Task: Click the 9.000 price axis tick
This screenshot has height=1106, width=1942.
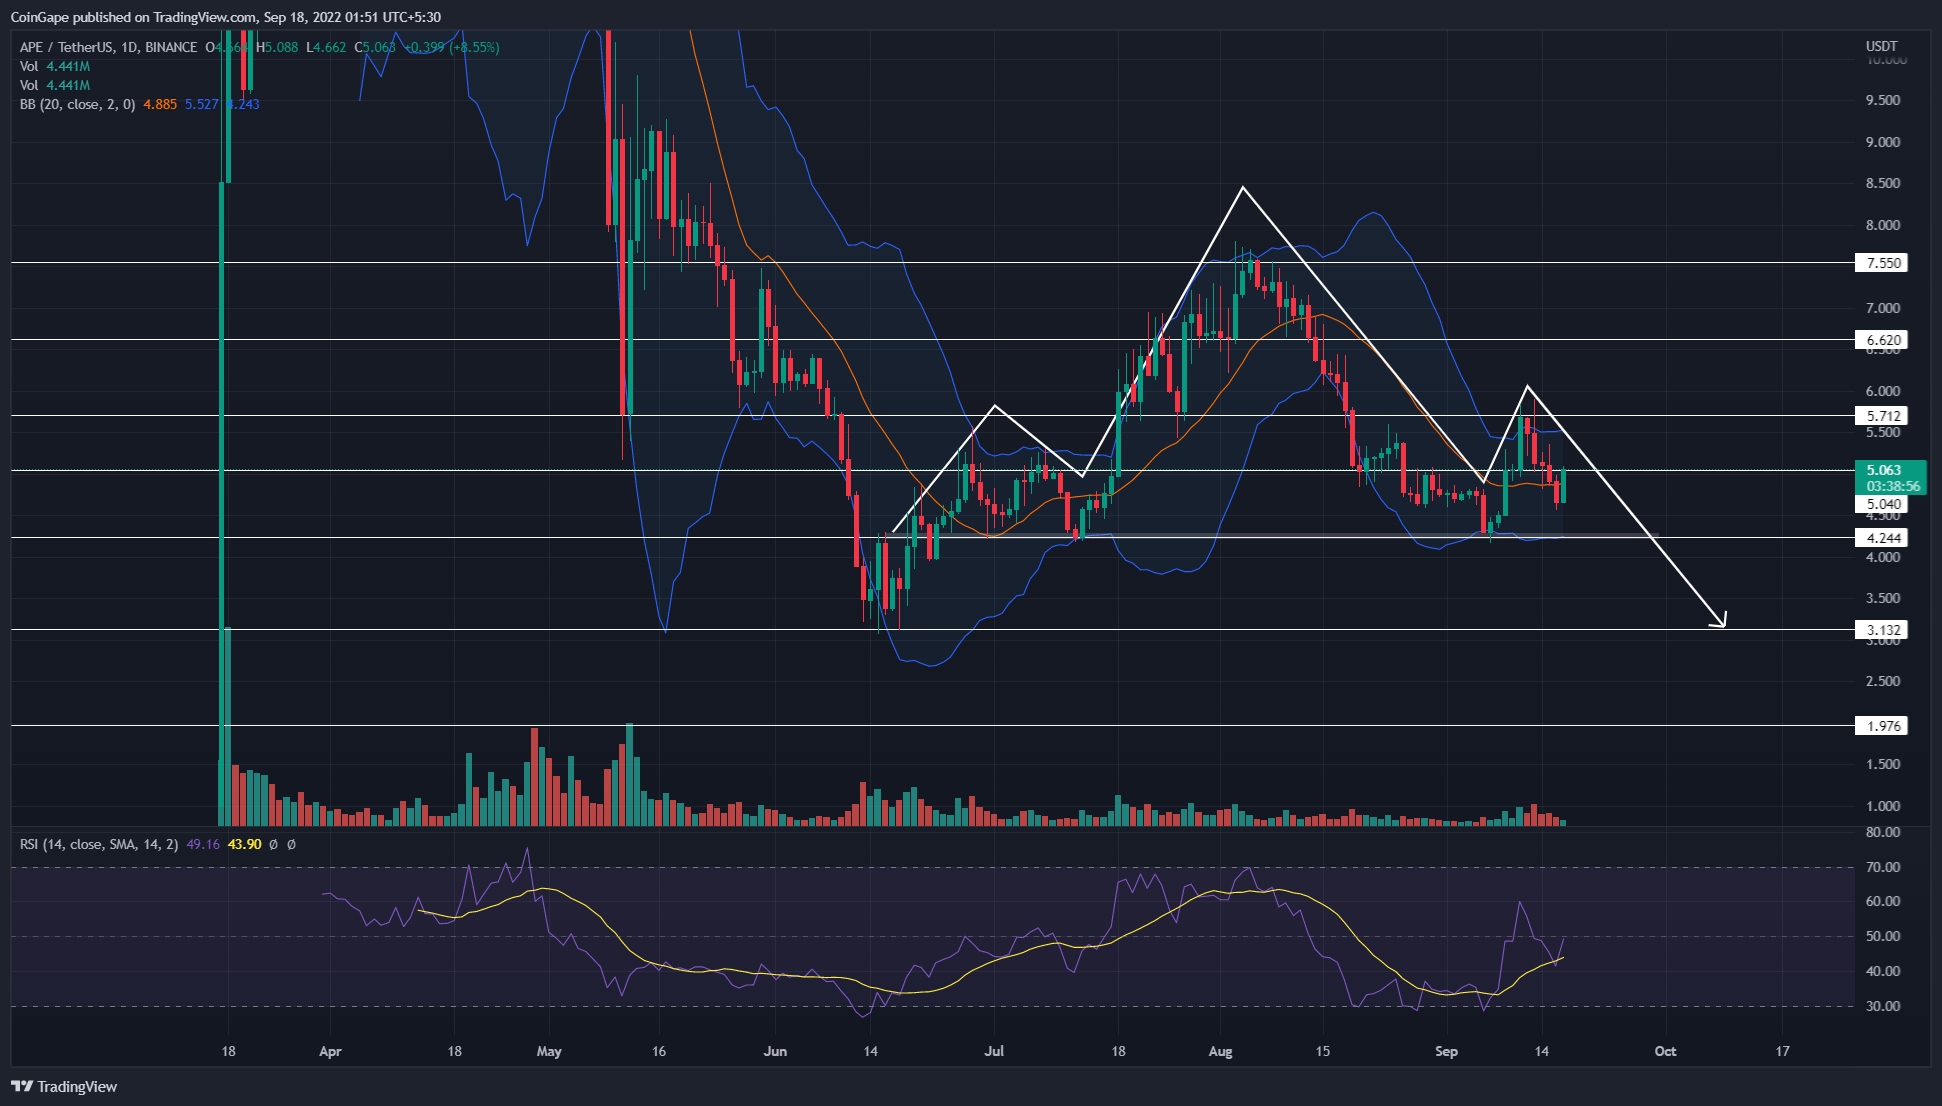Action: [1883, 142]
